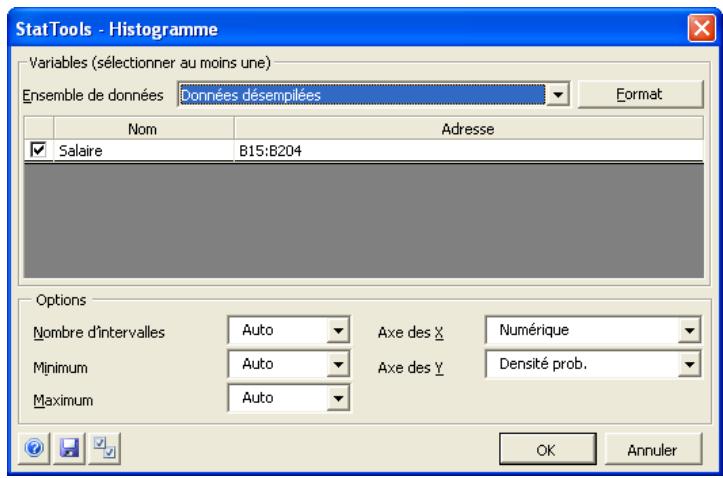
Task: Expand the Maximum dropdown arrow
Action: point(338,398)
